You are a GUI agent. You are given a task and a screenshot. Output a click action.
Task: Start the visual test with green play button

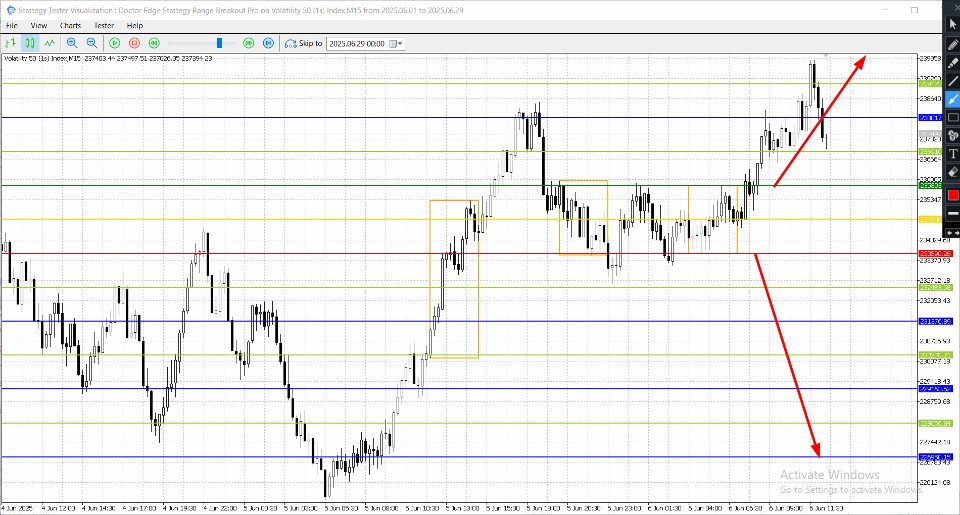click(114, 43)
